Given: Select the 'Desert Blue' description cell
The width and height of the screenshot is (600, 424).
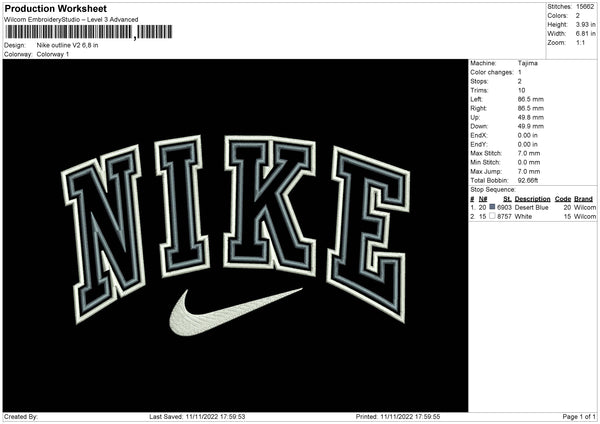Looking at the screenshot, I should [x=532, y=207].
